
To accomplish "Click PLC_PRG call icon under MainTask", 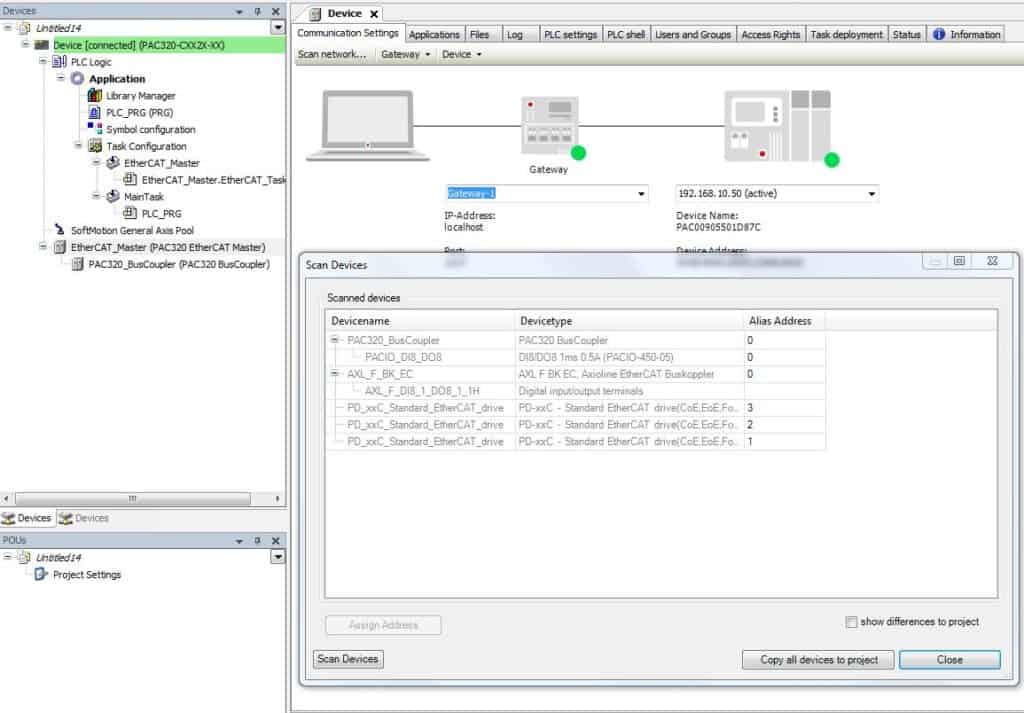I will point(130,213).
